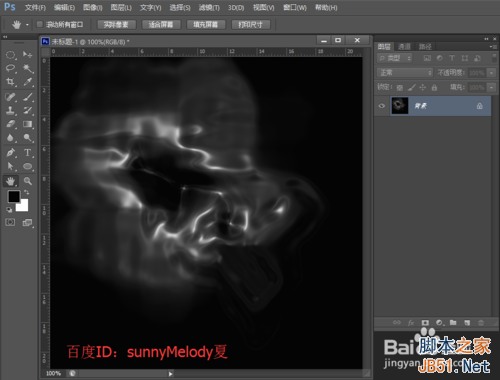Open the layer blend mode dropdown
This screenshot has width=500, height=380.
(405, 73)
